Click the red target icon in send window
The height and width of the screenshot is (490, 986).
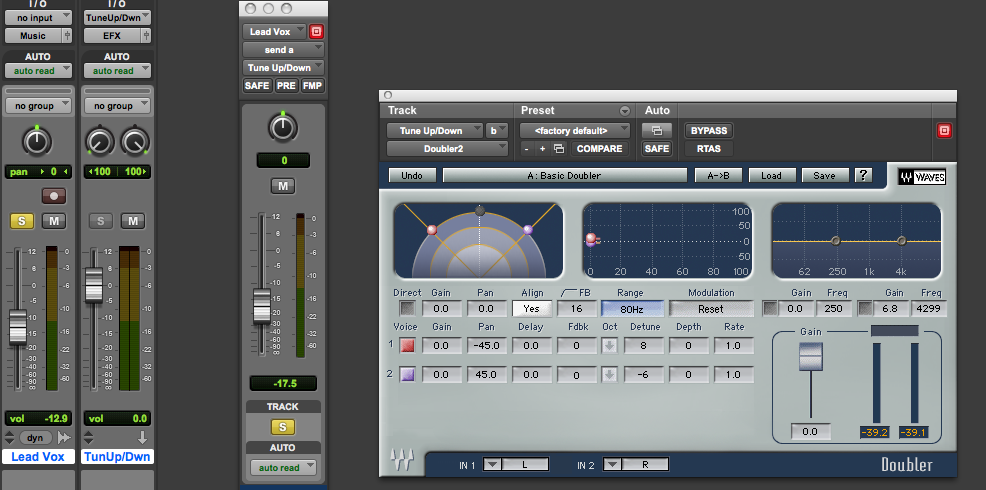tap(317, 31)
